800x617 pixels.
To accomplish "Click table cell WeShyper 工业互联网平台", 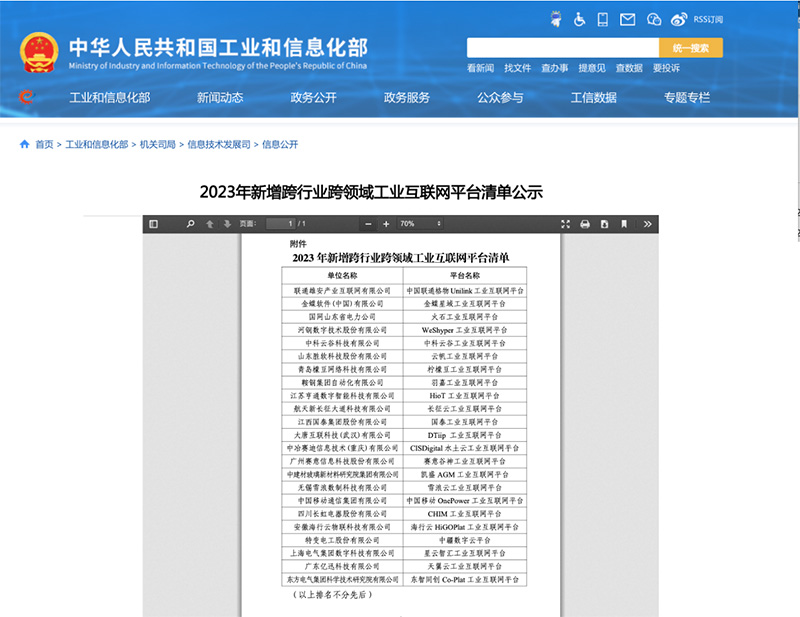I will tap(465, 330).
